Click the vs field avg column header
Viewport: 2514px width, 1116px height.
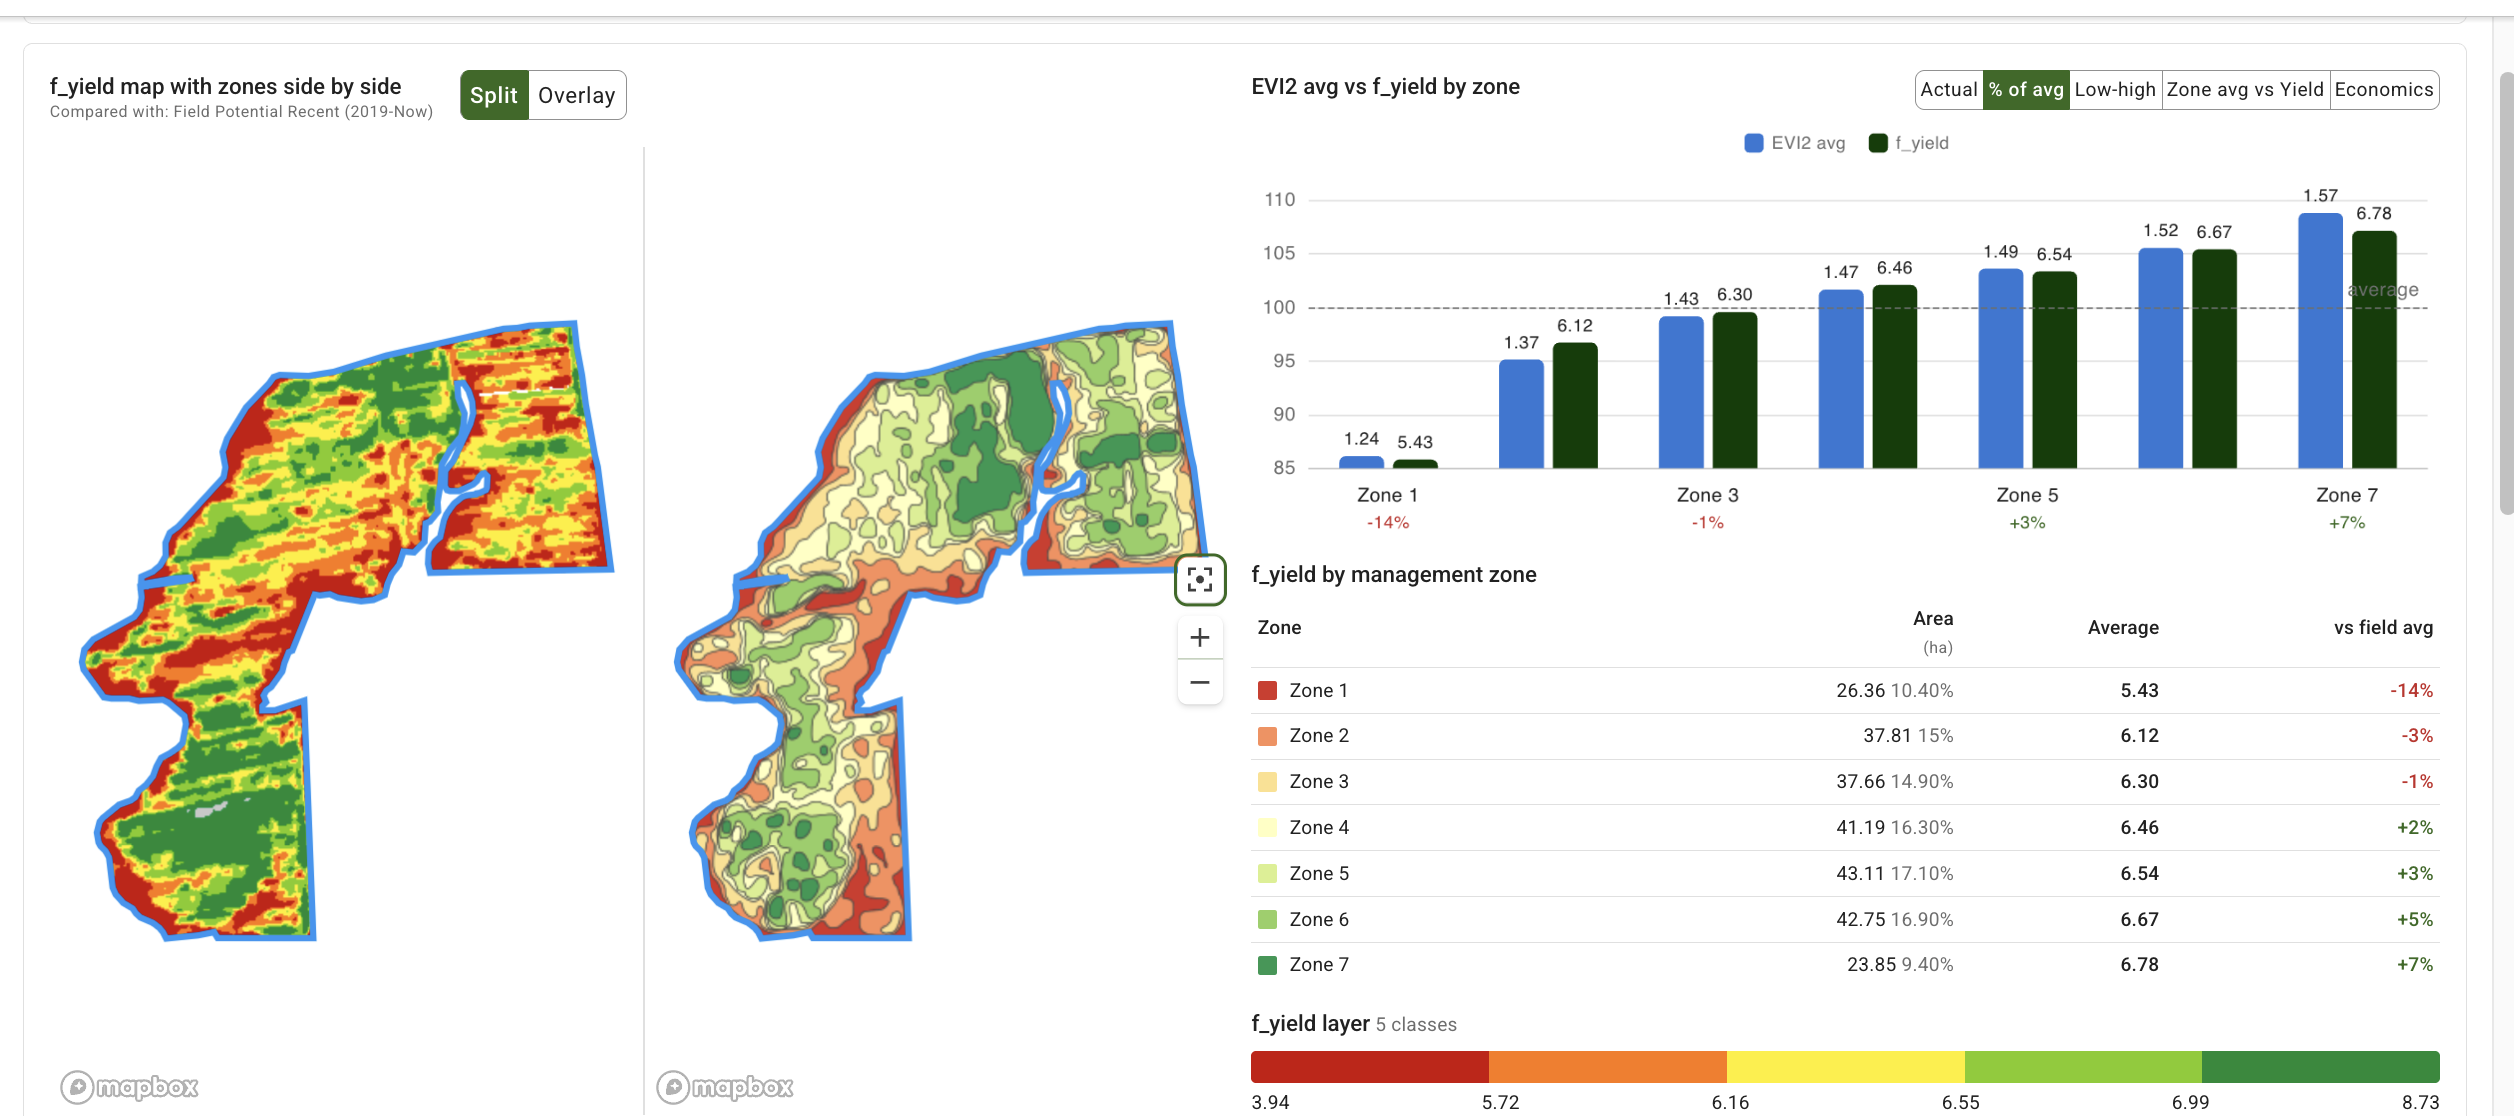coord(2383,628)
